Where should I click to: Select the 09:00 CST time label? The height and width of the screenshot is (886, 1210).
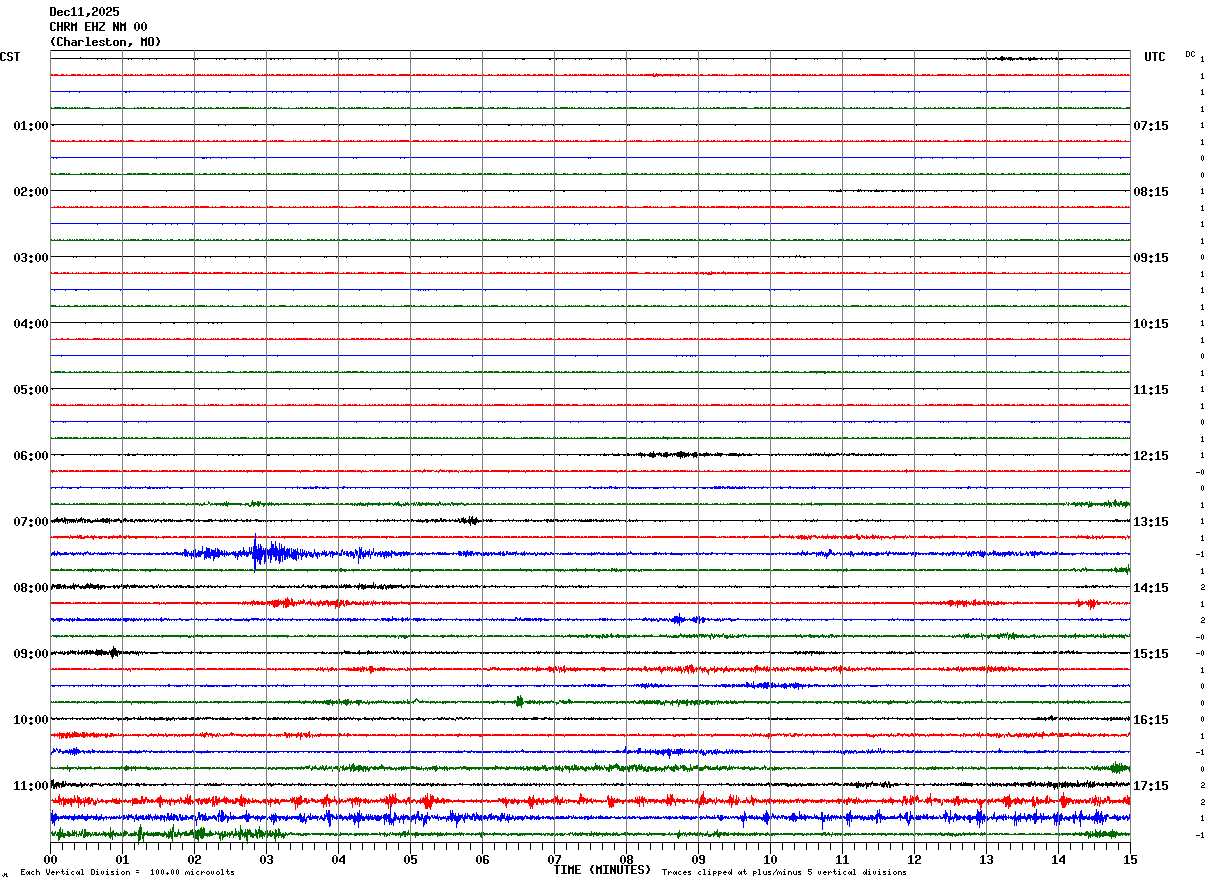point(30,654)
